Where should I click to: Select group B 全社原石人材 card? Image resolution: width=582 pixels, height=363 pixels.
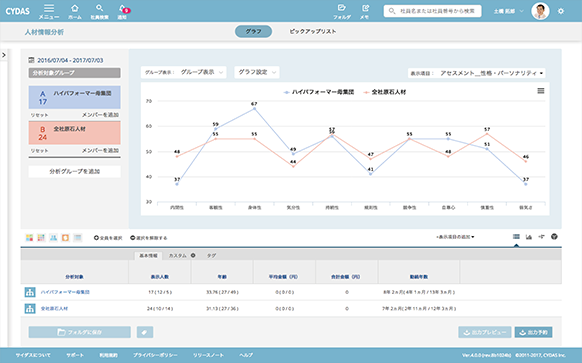click(x=75, y=133)
